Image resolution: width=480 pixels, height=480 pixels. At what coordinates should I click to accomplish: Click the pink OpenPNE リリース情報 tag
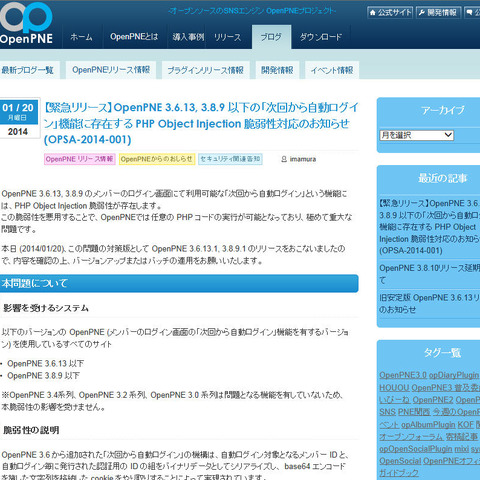80,159
